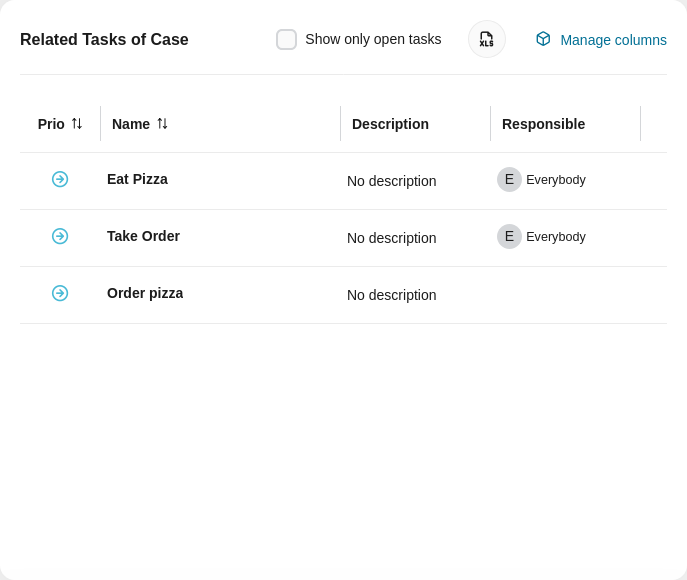
Task: Click Everybody label in Take Order row
Action: tap(556, 237)
